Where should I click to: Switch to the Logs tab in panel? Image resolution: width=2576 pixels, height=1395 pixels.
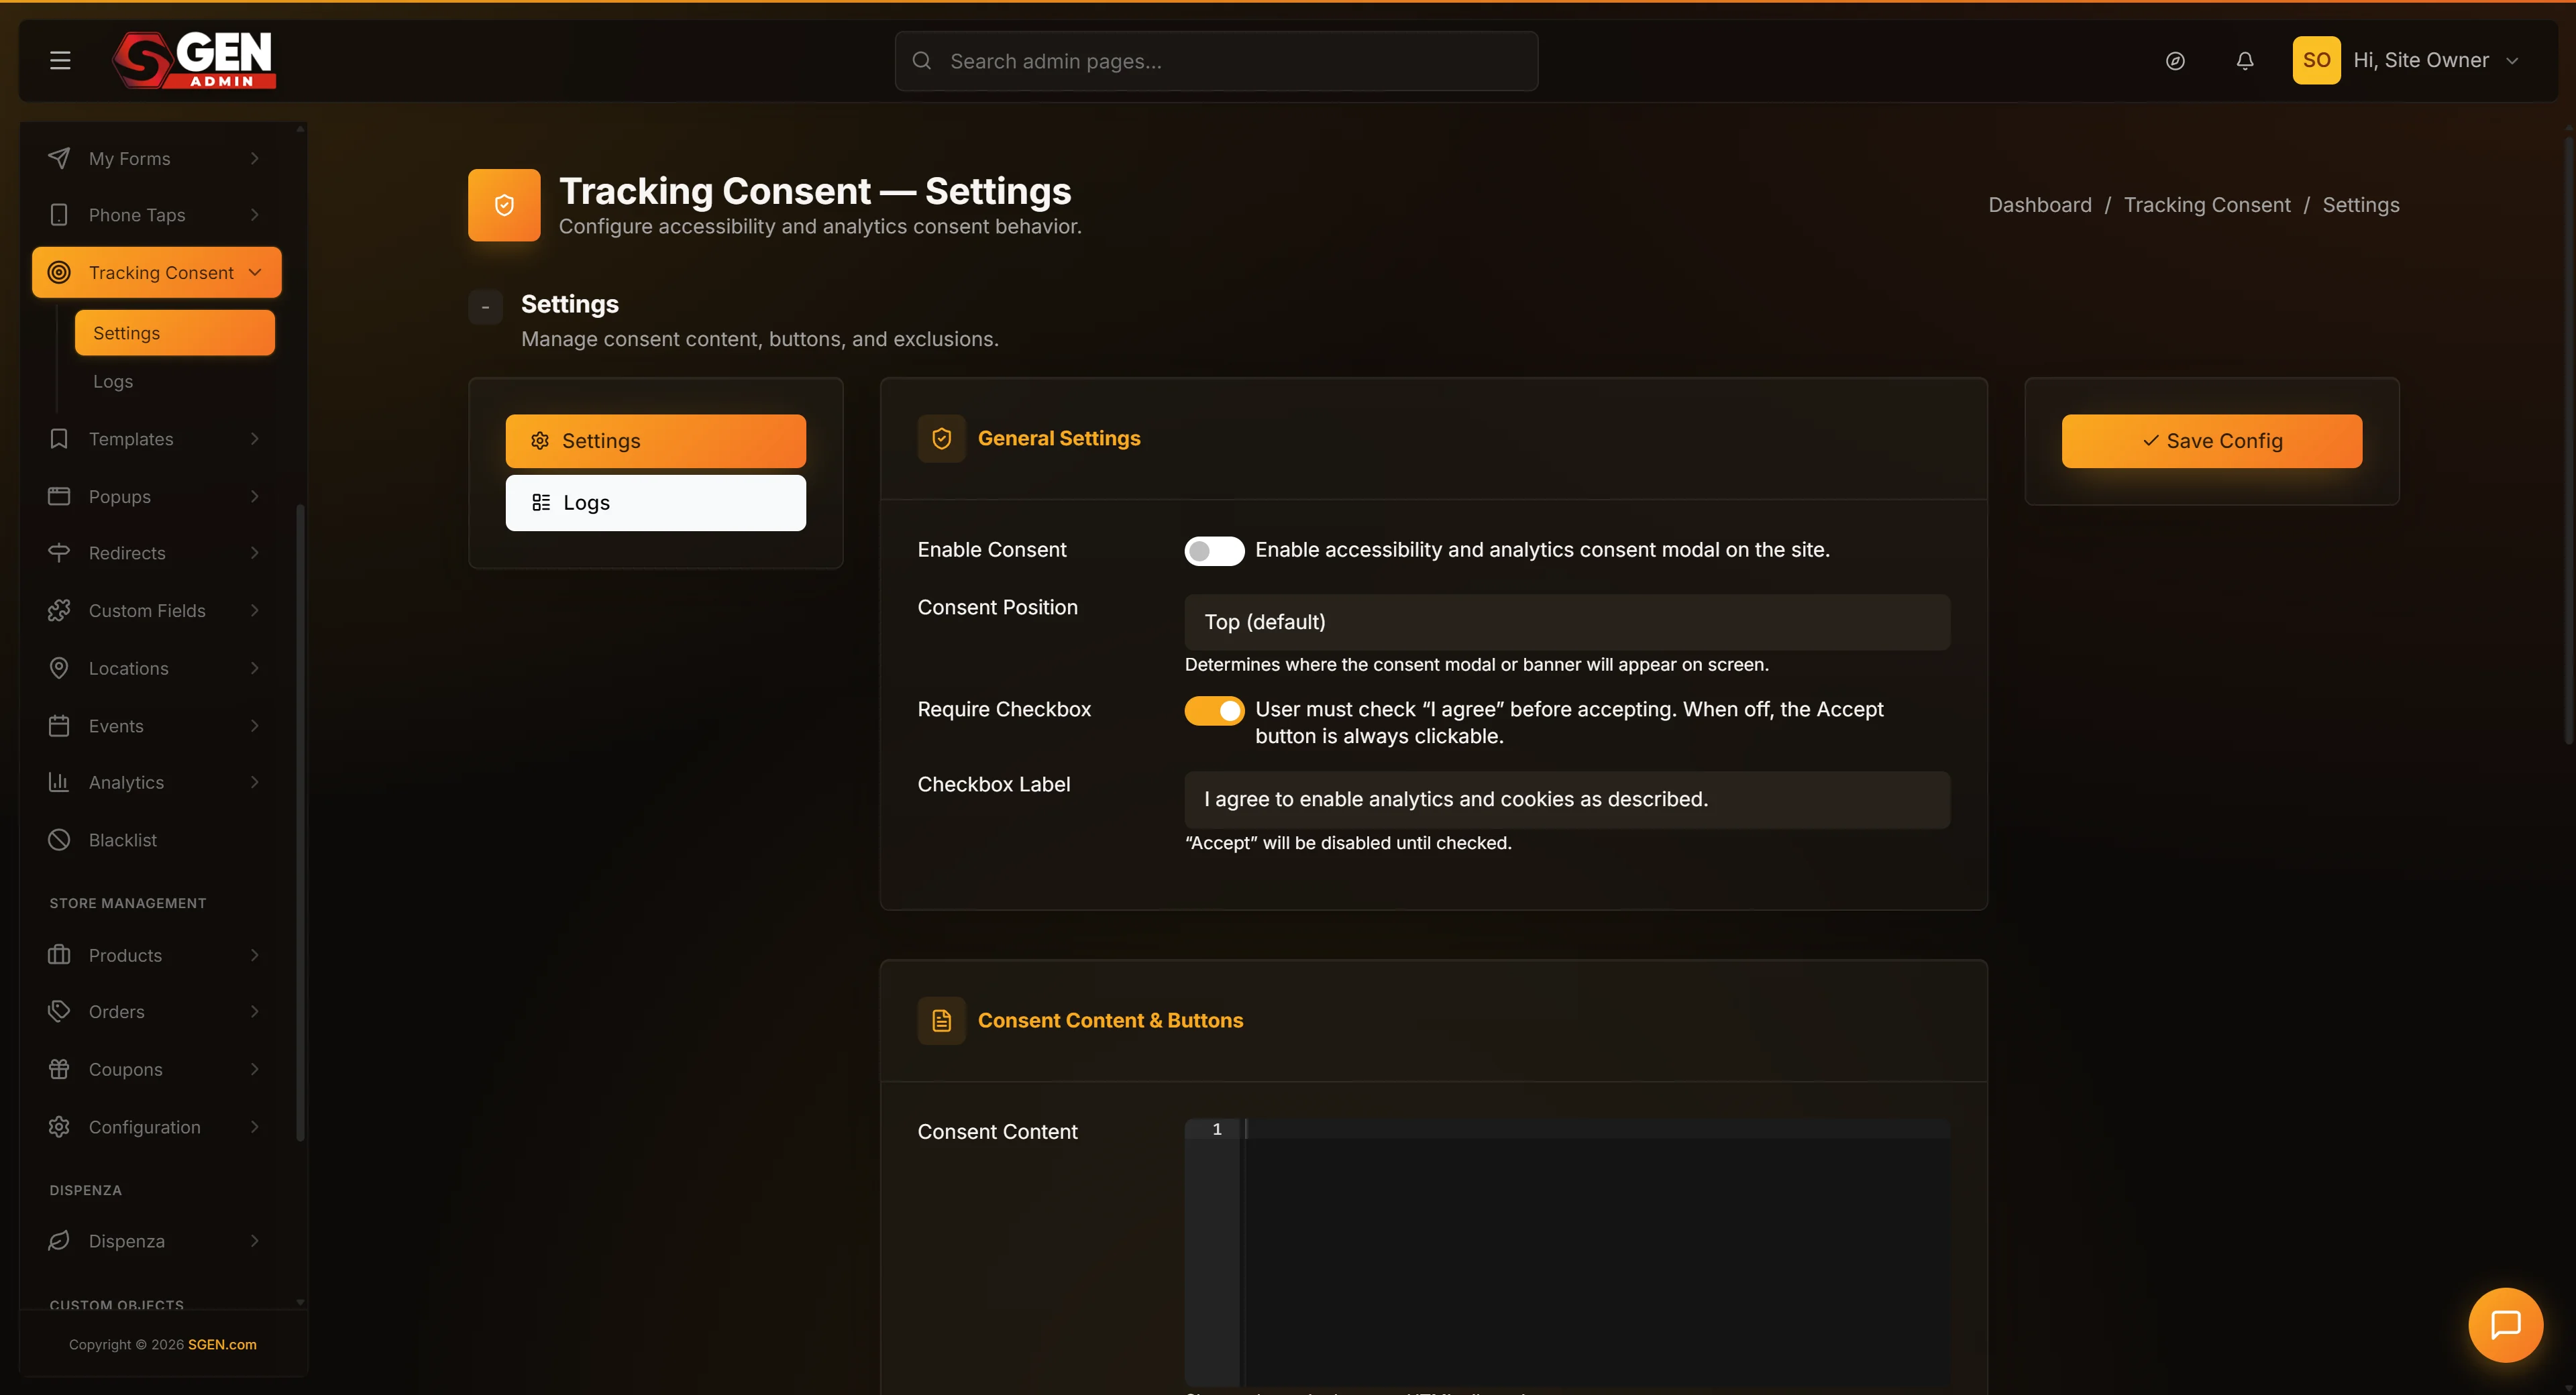coord(656,502)
